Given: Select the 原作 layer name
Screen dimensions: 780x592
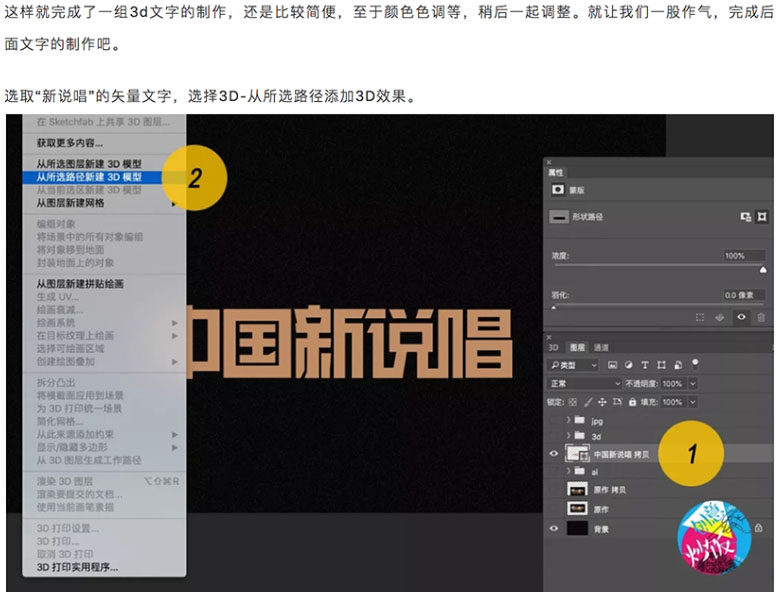Looking at the screenshot, I should pyautogui.click(x=601, y=509).
